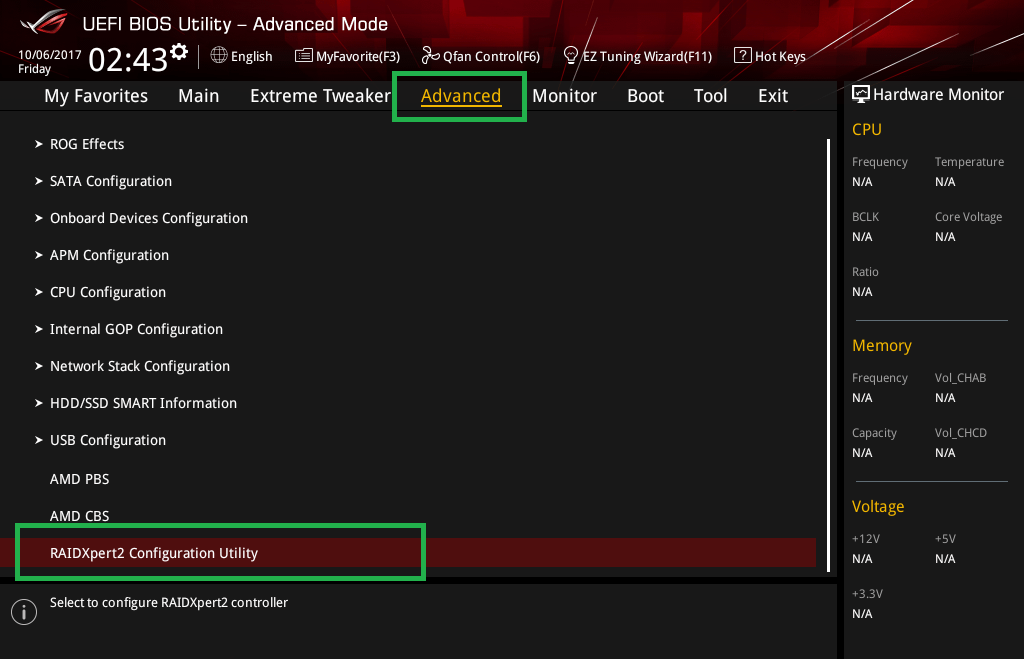Expand APM Configuration arrow
Screen dimensions: 1024x659
click(39, 255)
